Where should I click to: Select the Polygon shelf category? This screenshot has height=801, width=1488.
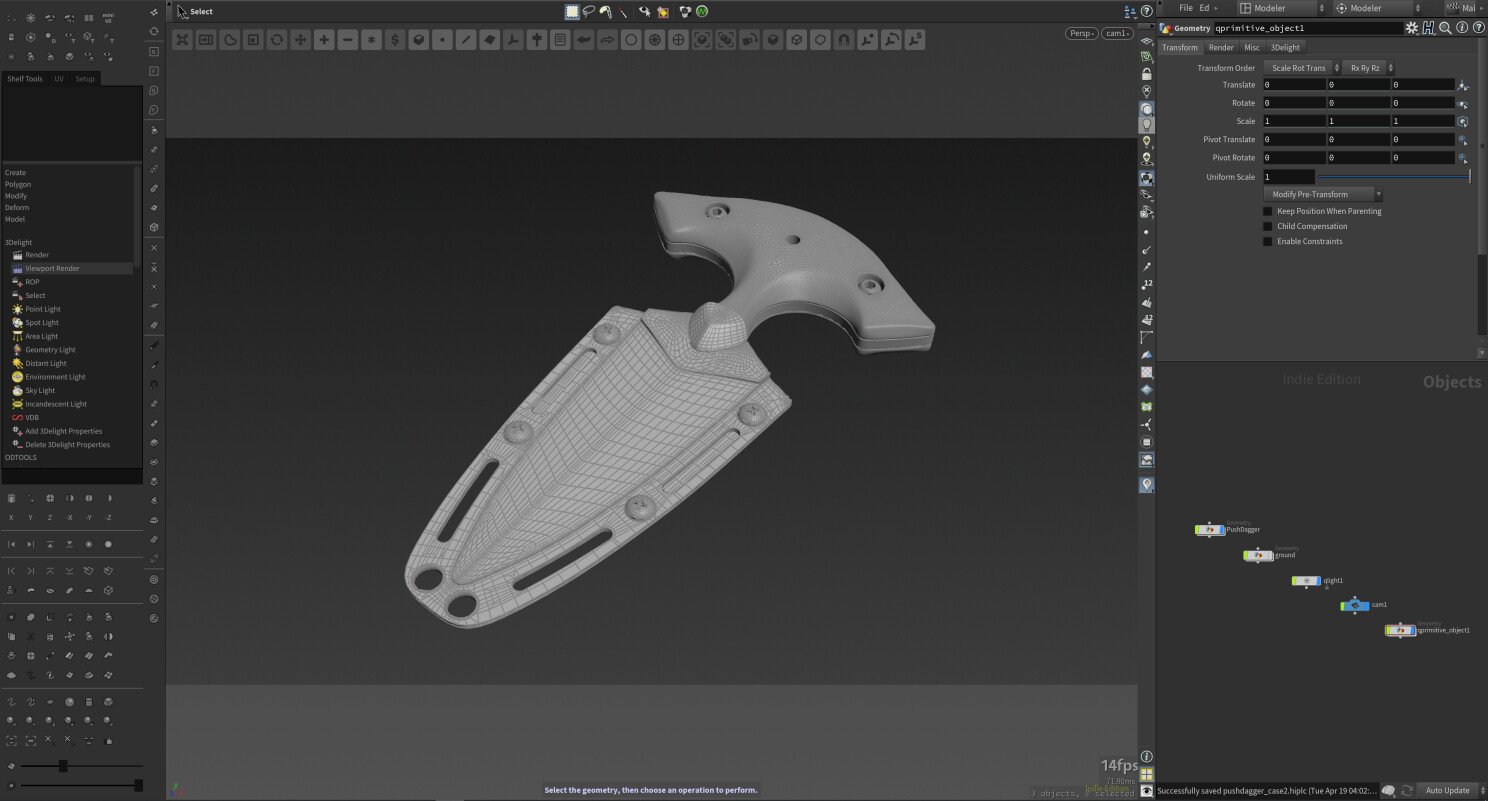click(x=18, y=184)
